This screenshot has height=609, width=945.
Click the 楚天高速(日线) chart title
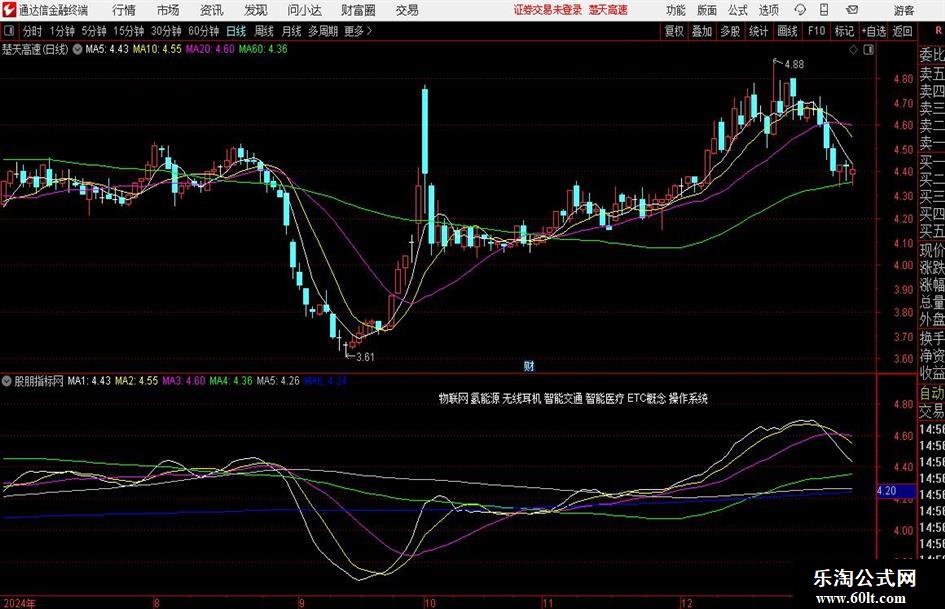point(35,49)
